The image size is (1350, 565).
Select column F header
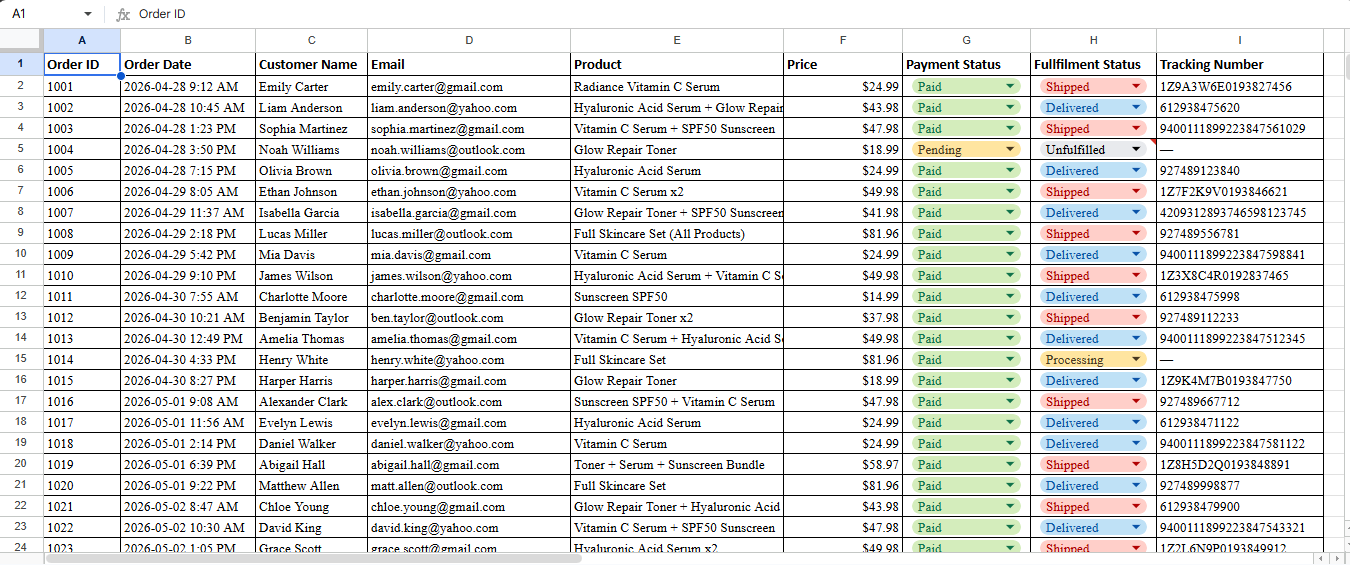pos(843,40)
